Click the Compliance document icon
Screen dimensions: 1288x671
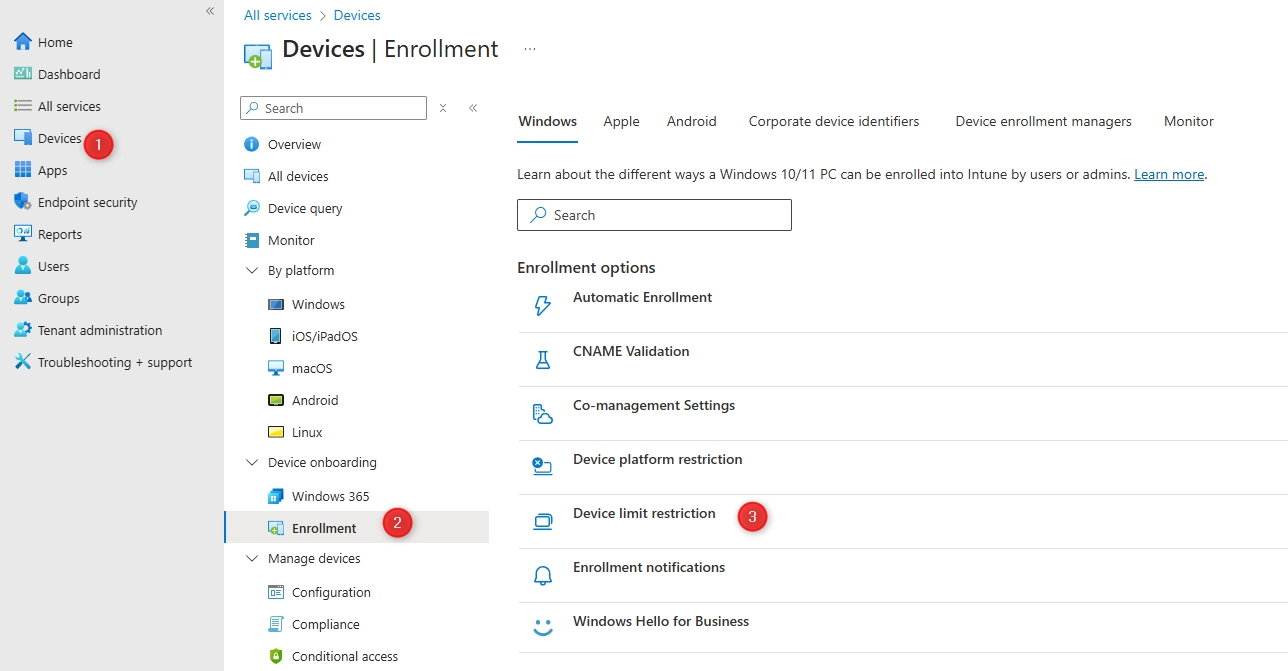pos(276,624)
